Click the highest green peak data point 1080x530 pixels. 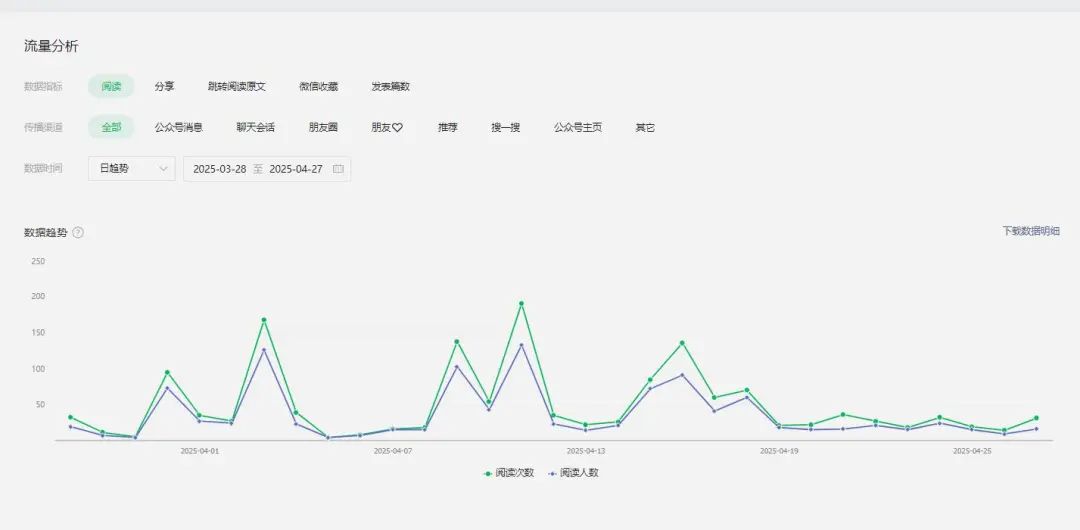click(521, 303)
